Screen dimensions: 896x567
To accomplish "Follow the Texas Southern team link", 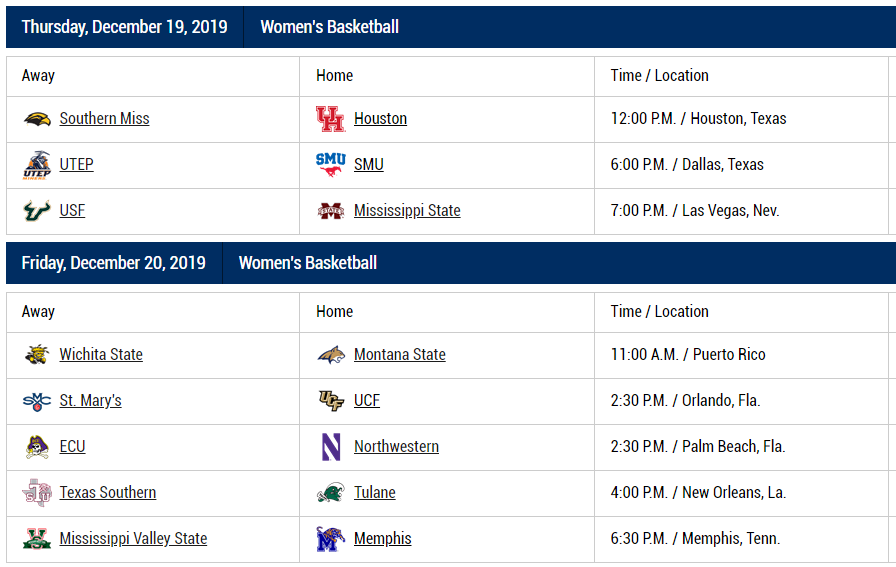I will click(107, 492).
